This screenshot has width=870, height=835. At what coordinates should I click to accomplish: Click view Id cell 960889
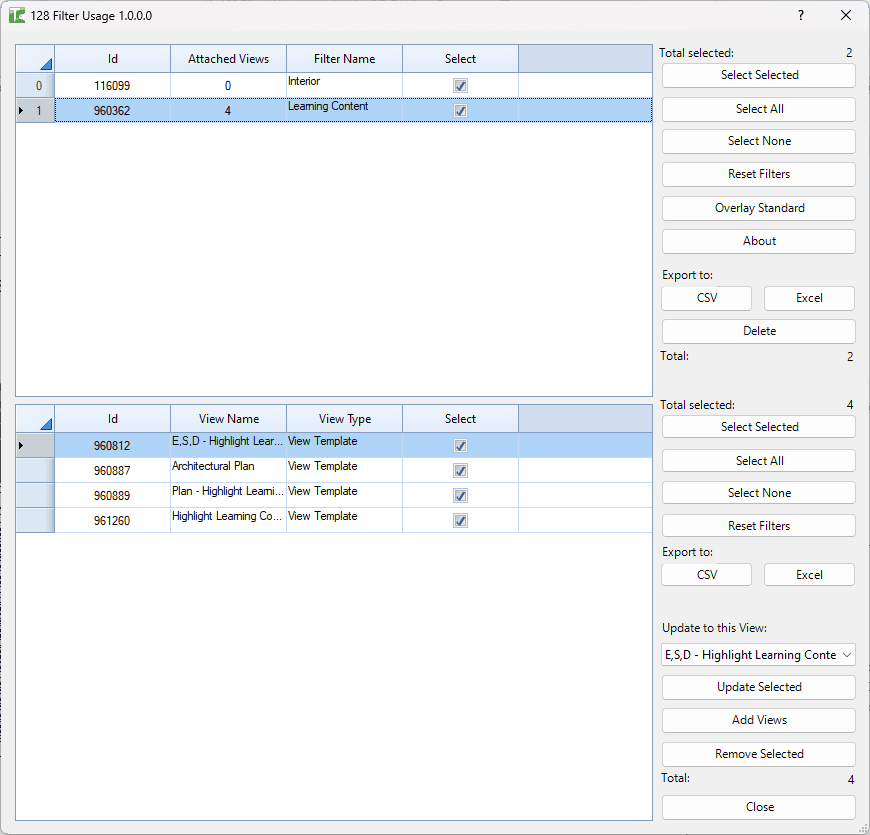coord(113,495)
